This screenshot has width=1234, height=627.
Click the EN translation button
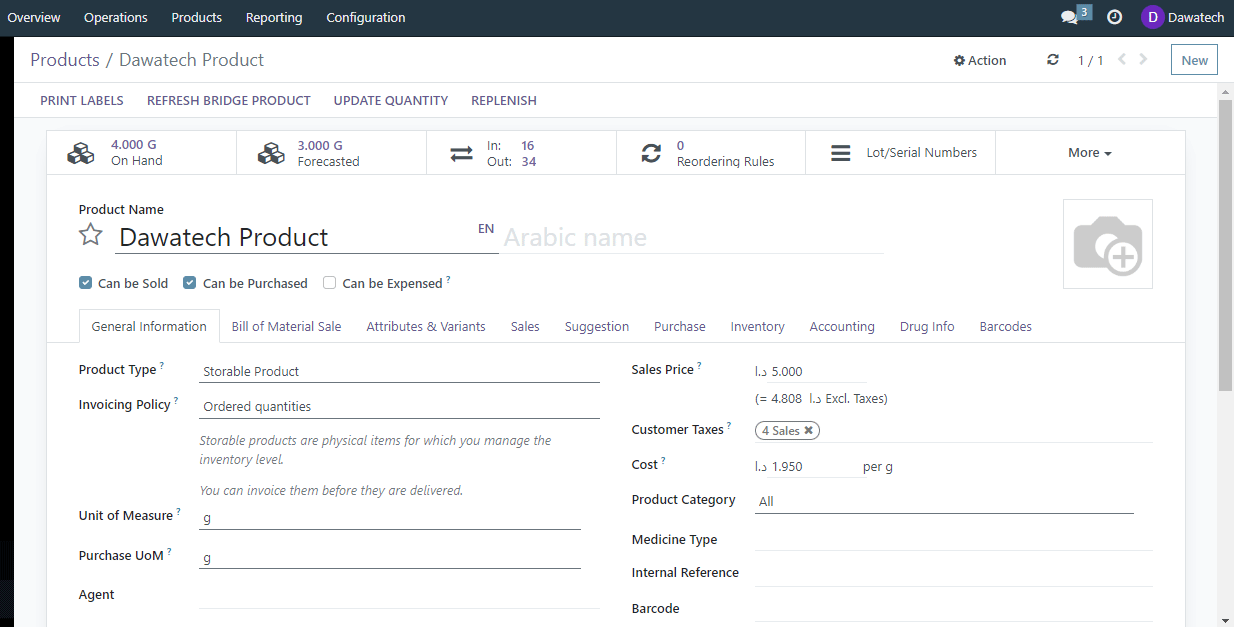486,229
